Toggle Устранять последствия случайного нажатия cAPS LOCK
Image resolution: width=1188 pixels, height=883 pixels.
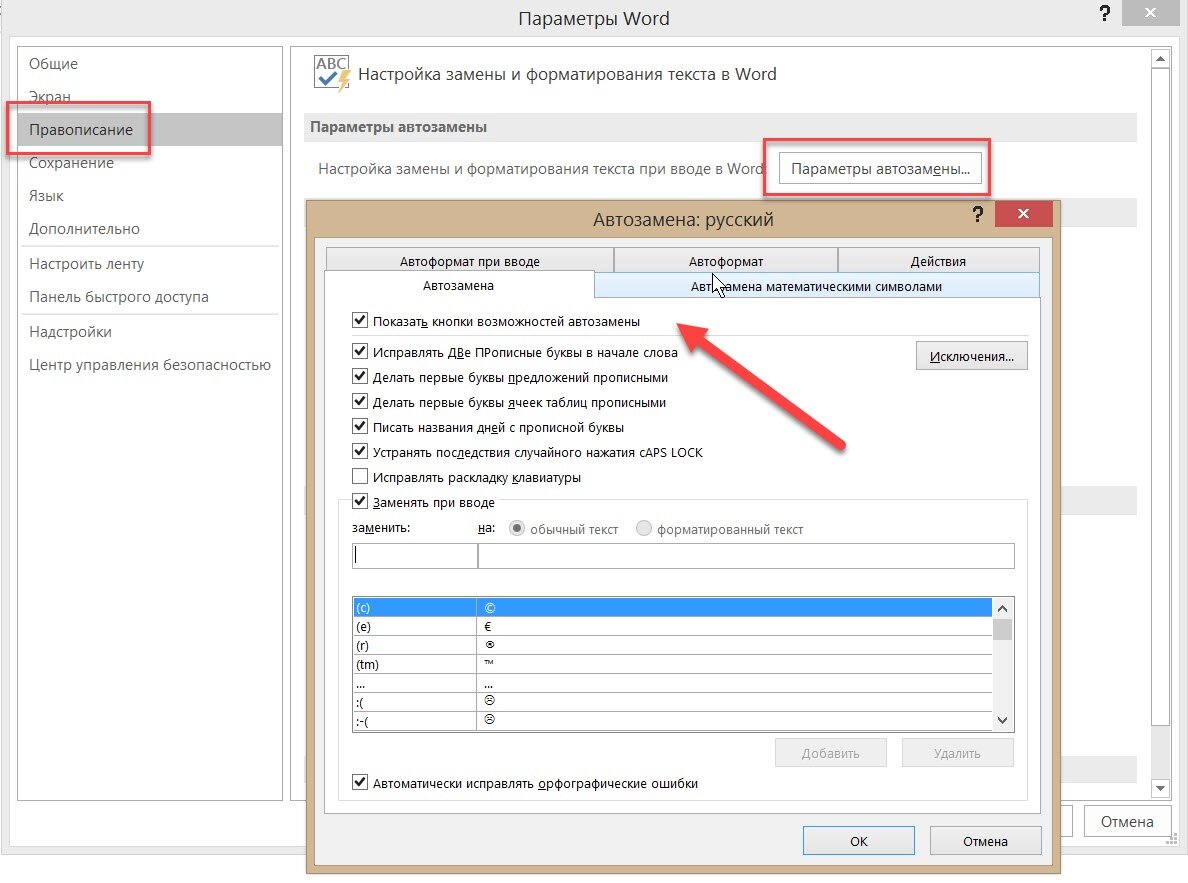(360, 452)
